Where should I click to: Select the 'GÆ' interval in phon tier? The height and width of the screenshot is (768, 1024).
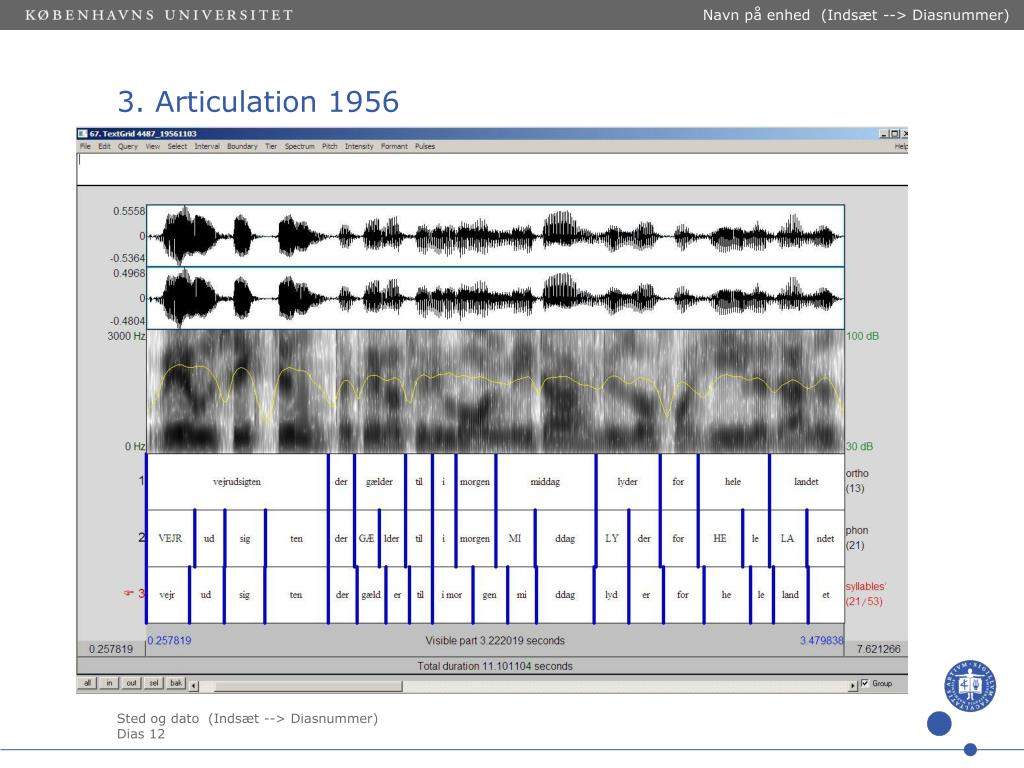pyautogui.click(x=366, y=539)
